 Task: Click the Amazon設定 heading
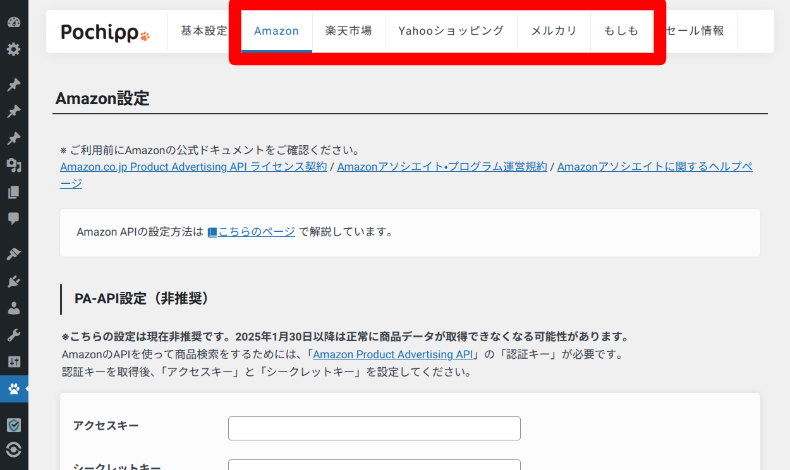[102, 98]
